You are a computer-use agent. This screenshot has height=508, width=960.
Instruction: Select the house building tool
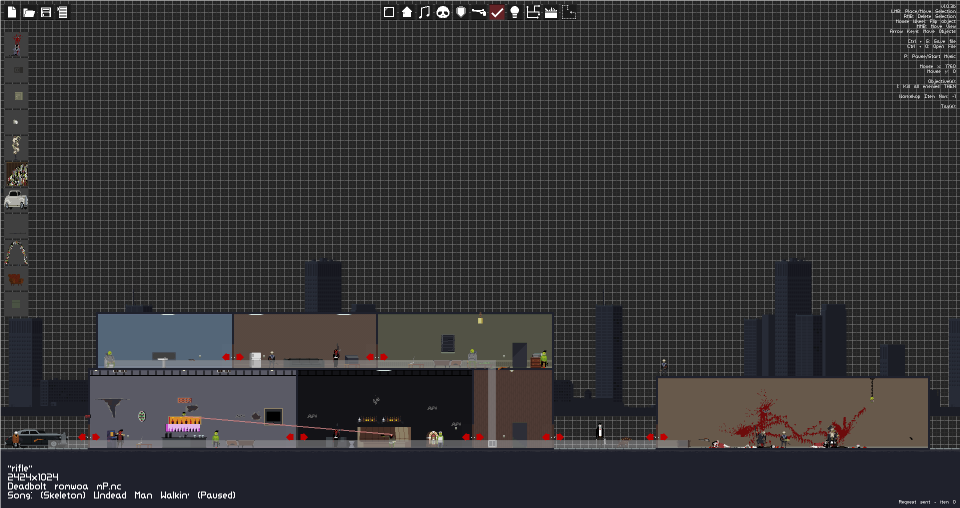(407, 12)
